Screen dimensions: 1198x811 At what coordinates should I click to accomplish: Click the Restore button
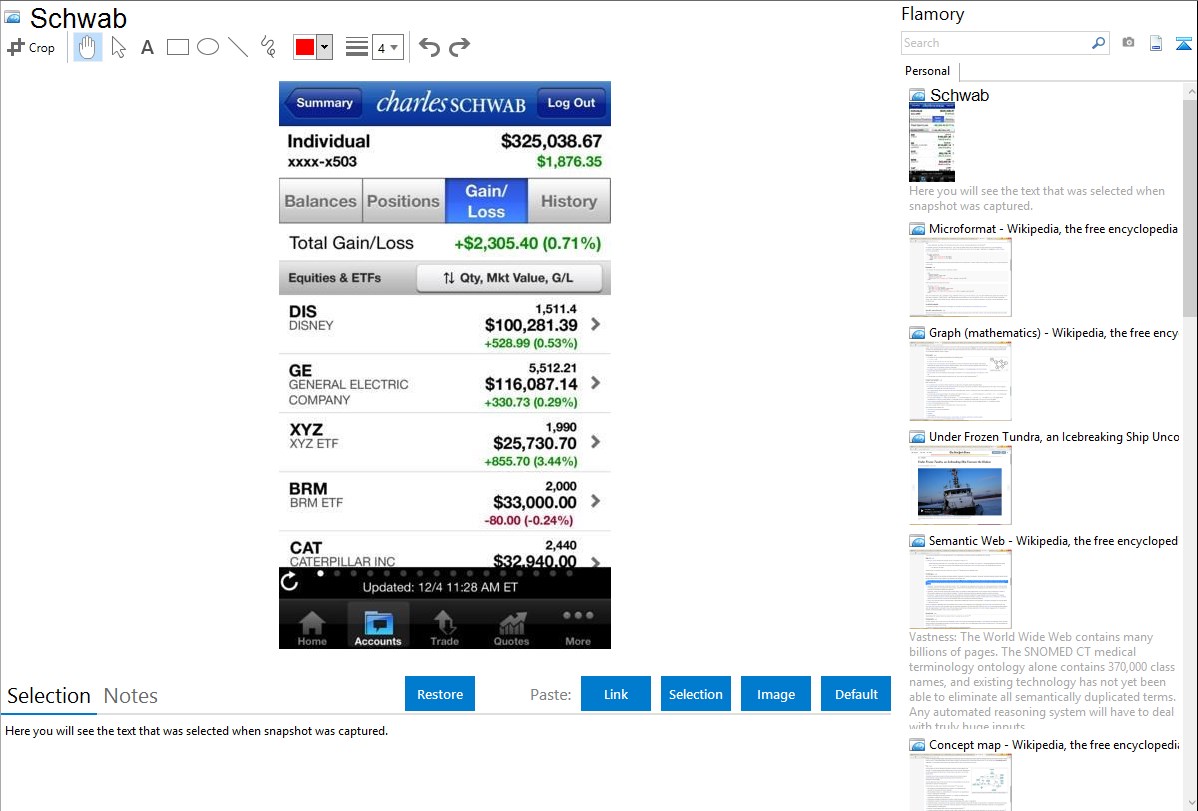[440, 694]
